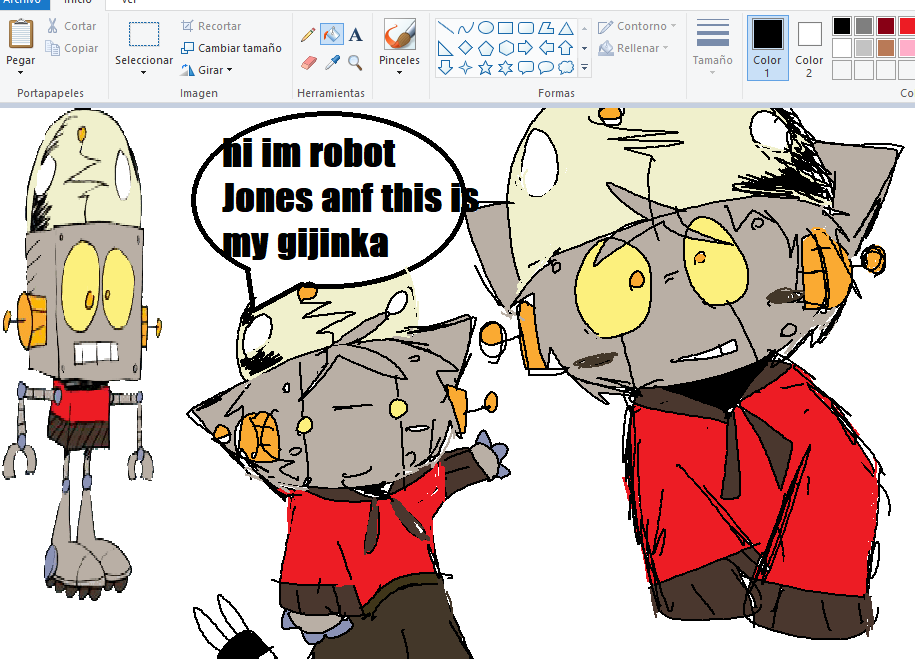Choose the Pentagon shape
This screenshot has width=915, height=659.
(486, 48)
